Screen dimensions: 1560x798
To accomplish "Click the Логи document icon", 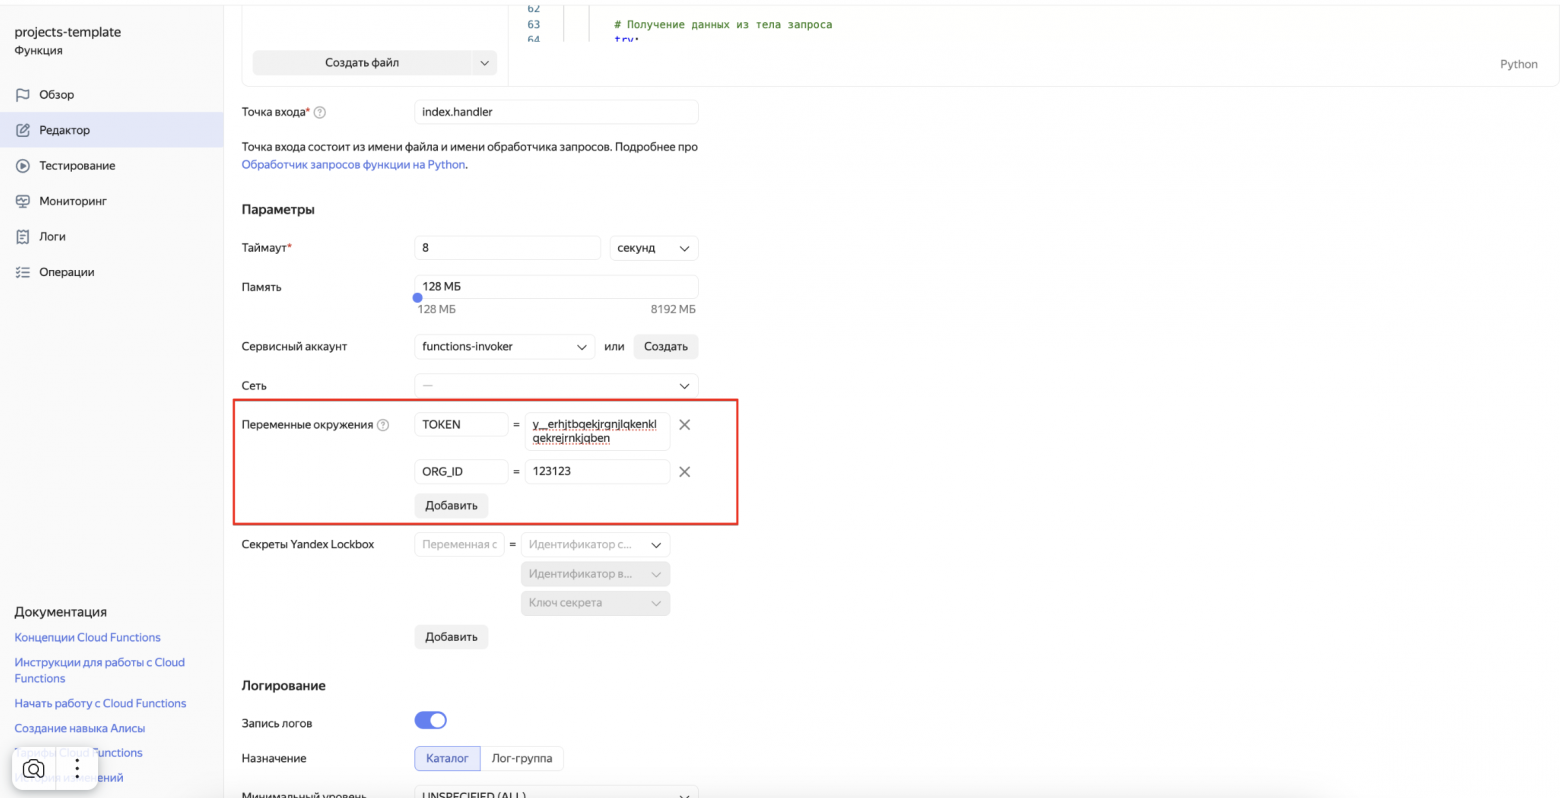I will [x=23, y=237].
